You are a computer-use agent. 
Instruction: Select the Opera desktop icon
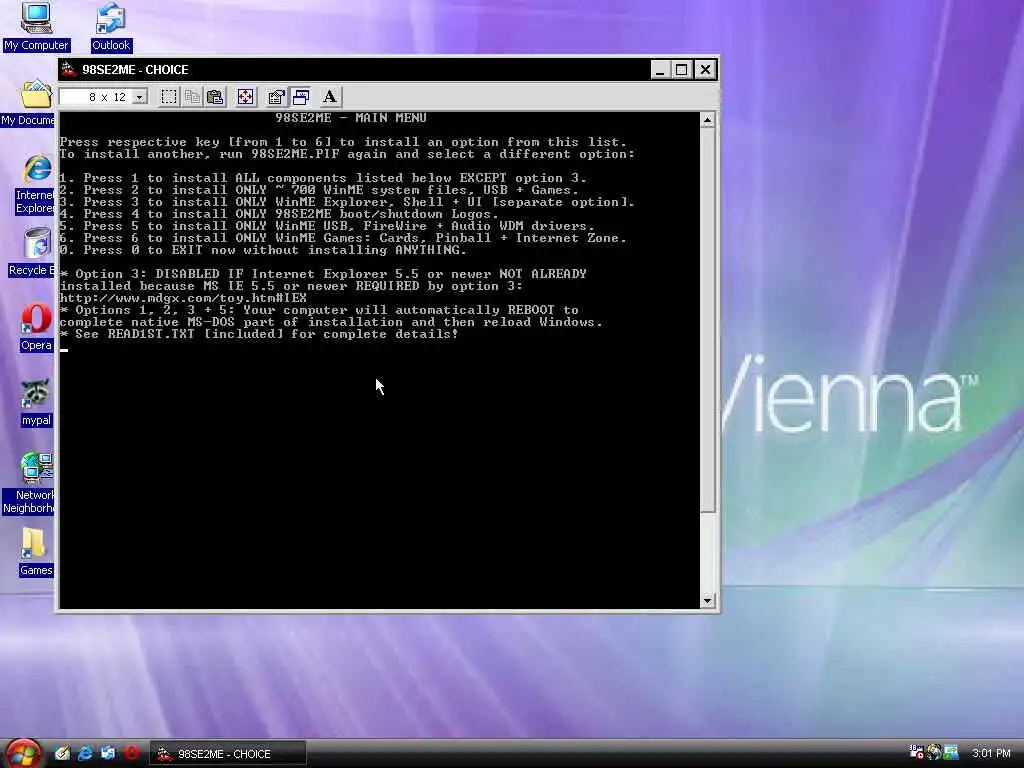(36, 328)
